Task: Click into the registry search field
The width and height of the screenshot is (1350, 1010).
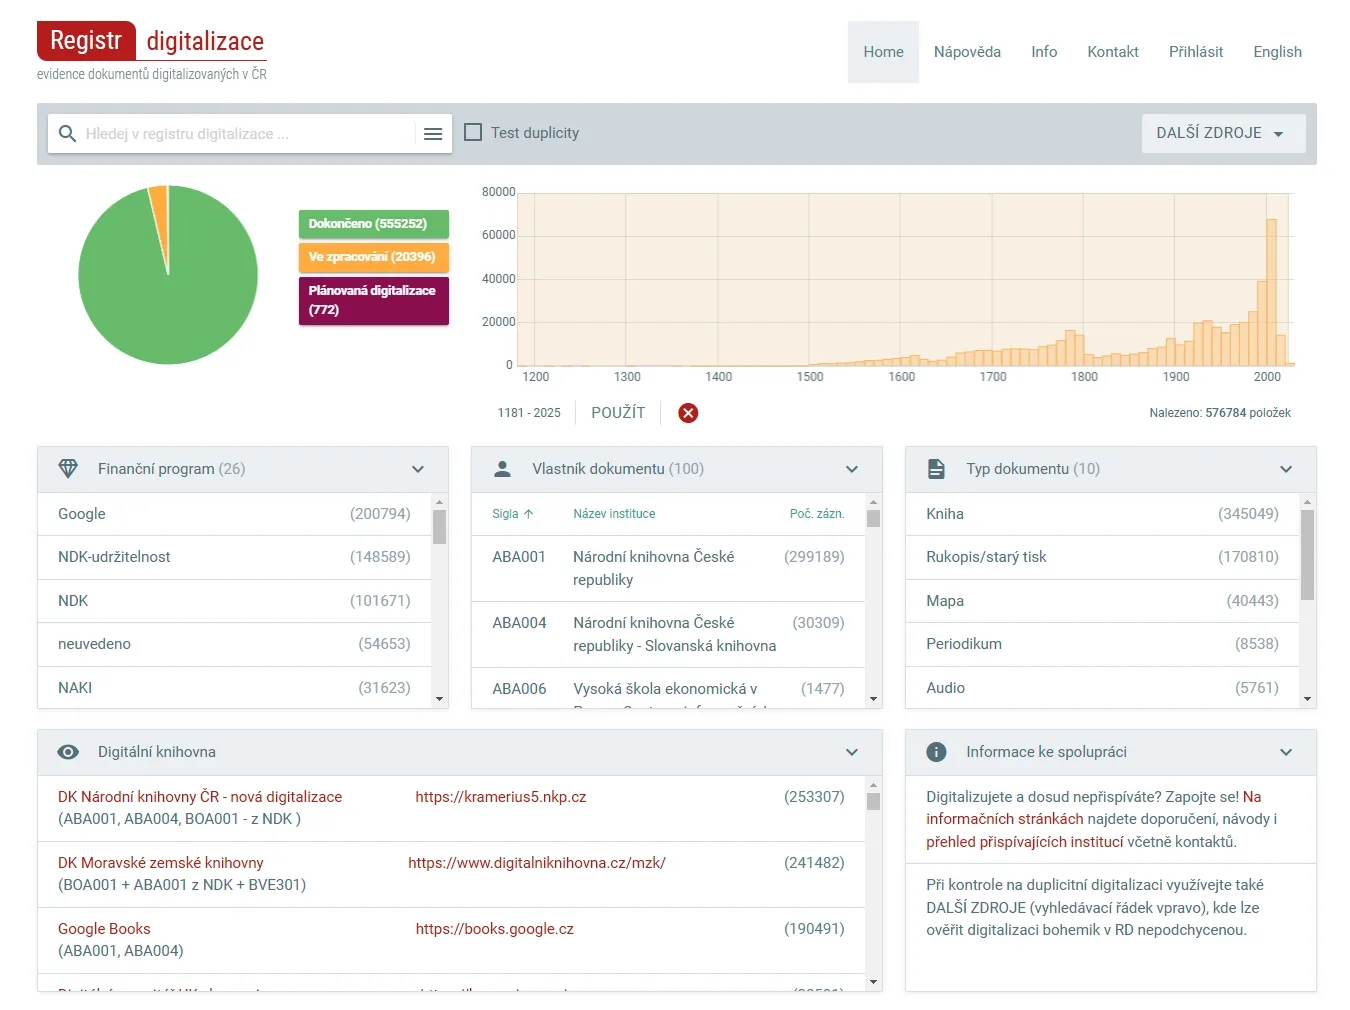Action: point(245,134)
